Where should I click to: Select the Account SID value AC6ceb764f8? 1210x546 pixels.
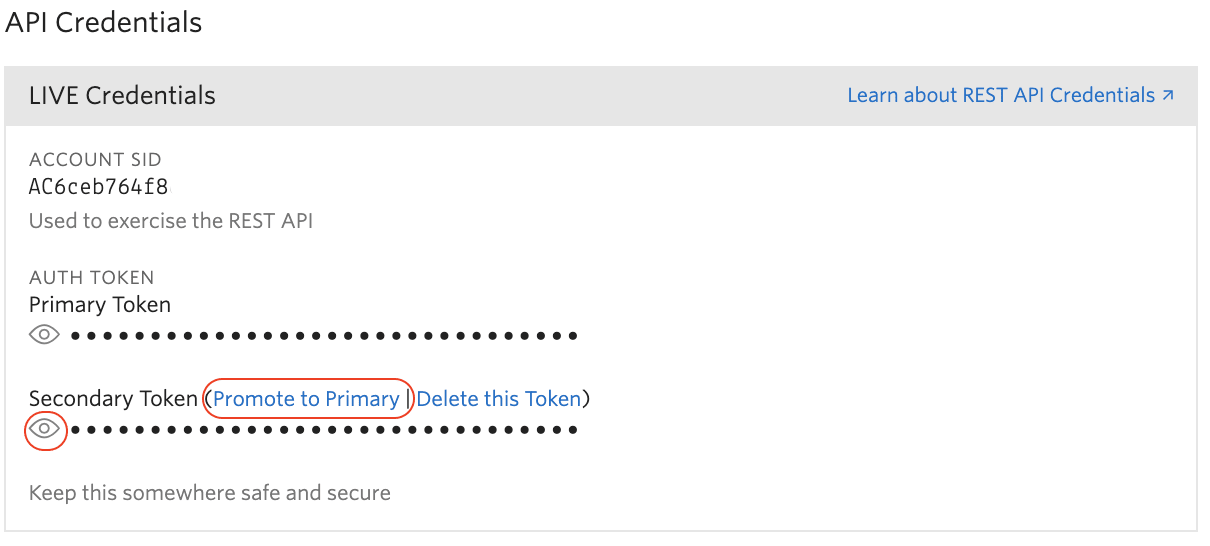pos(99,186)
